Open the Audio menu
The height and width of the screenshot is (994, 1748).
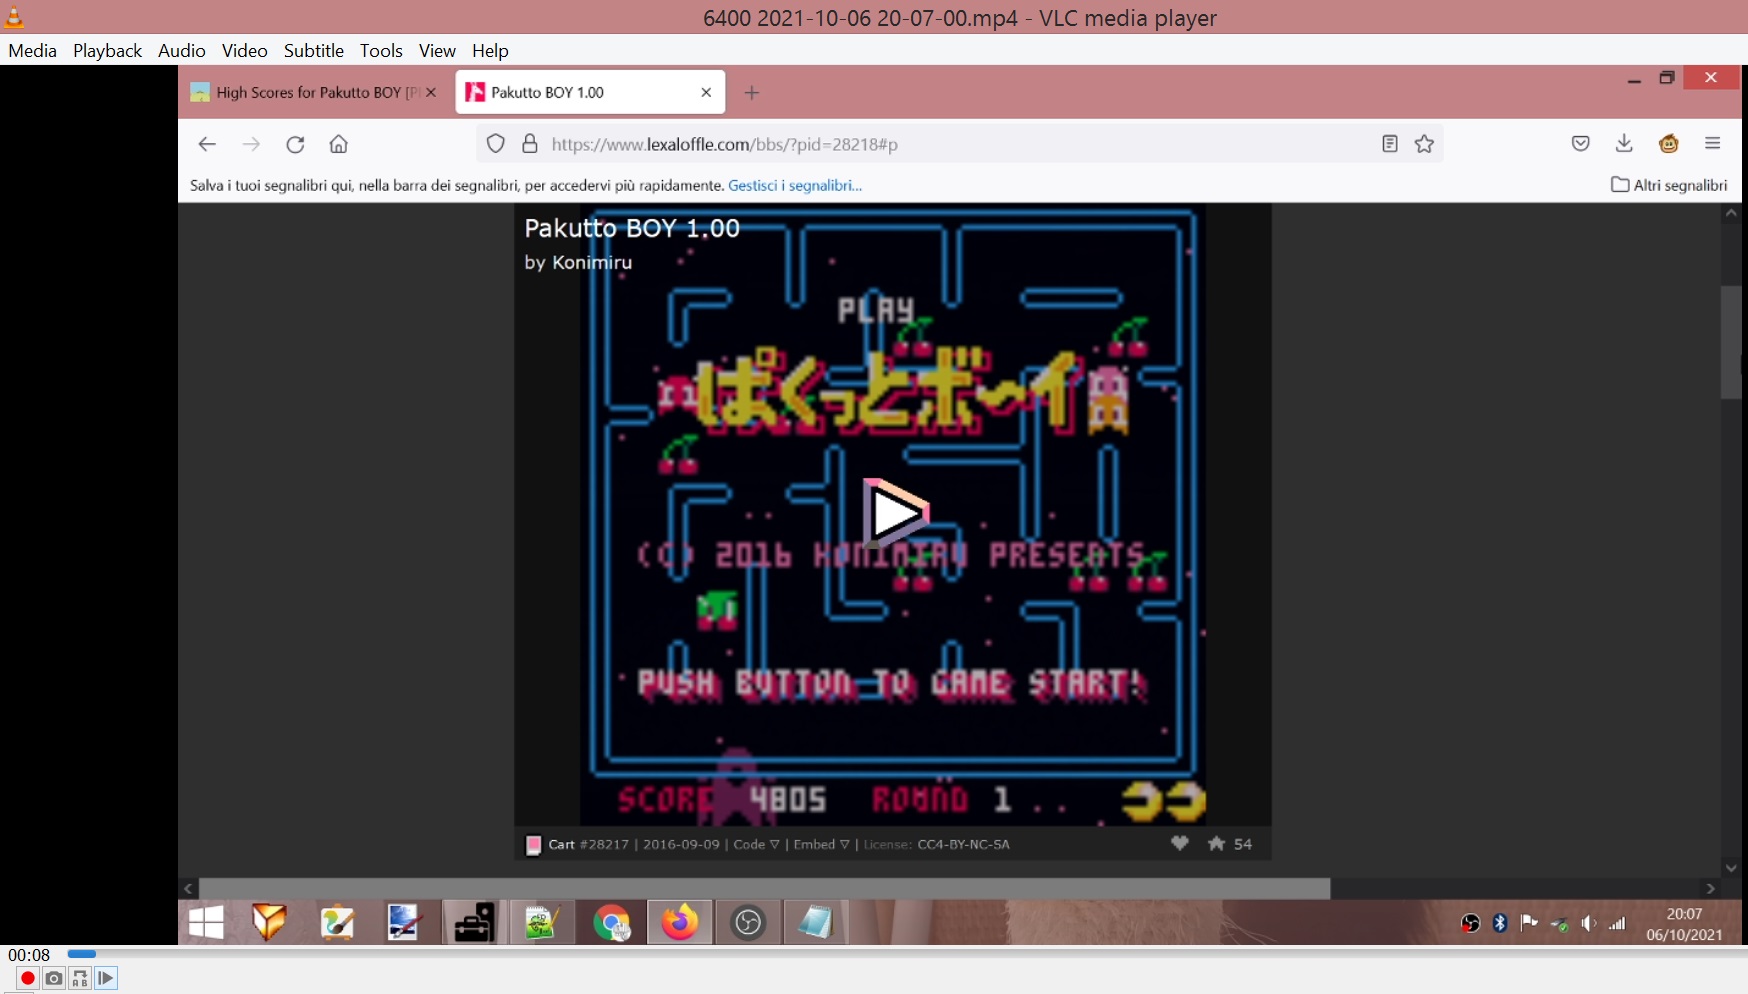181,50
